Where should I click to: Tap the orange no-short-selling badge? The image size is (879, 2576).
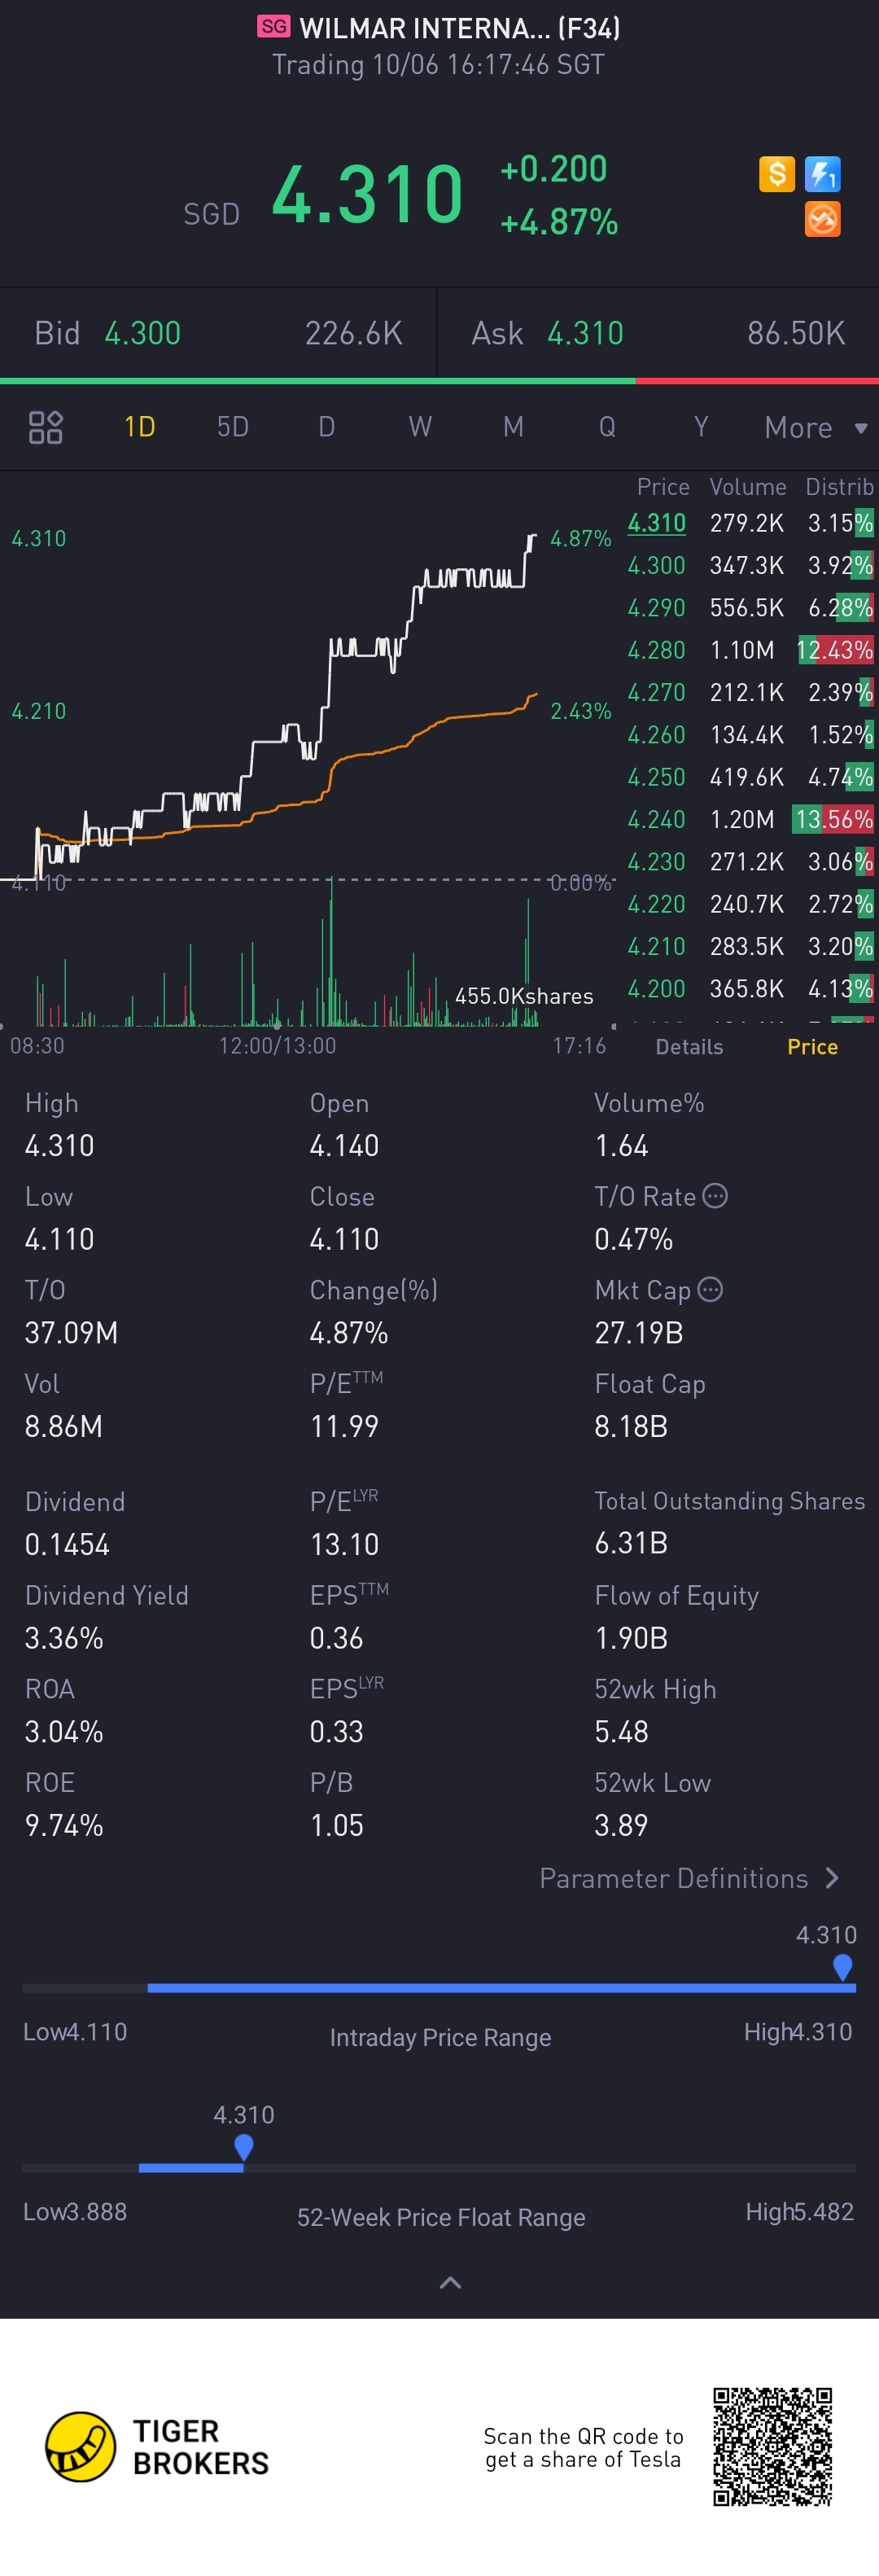pos(822,219)
